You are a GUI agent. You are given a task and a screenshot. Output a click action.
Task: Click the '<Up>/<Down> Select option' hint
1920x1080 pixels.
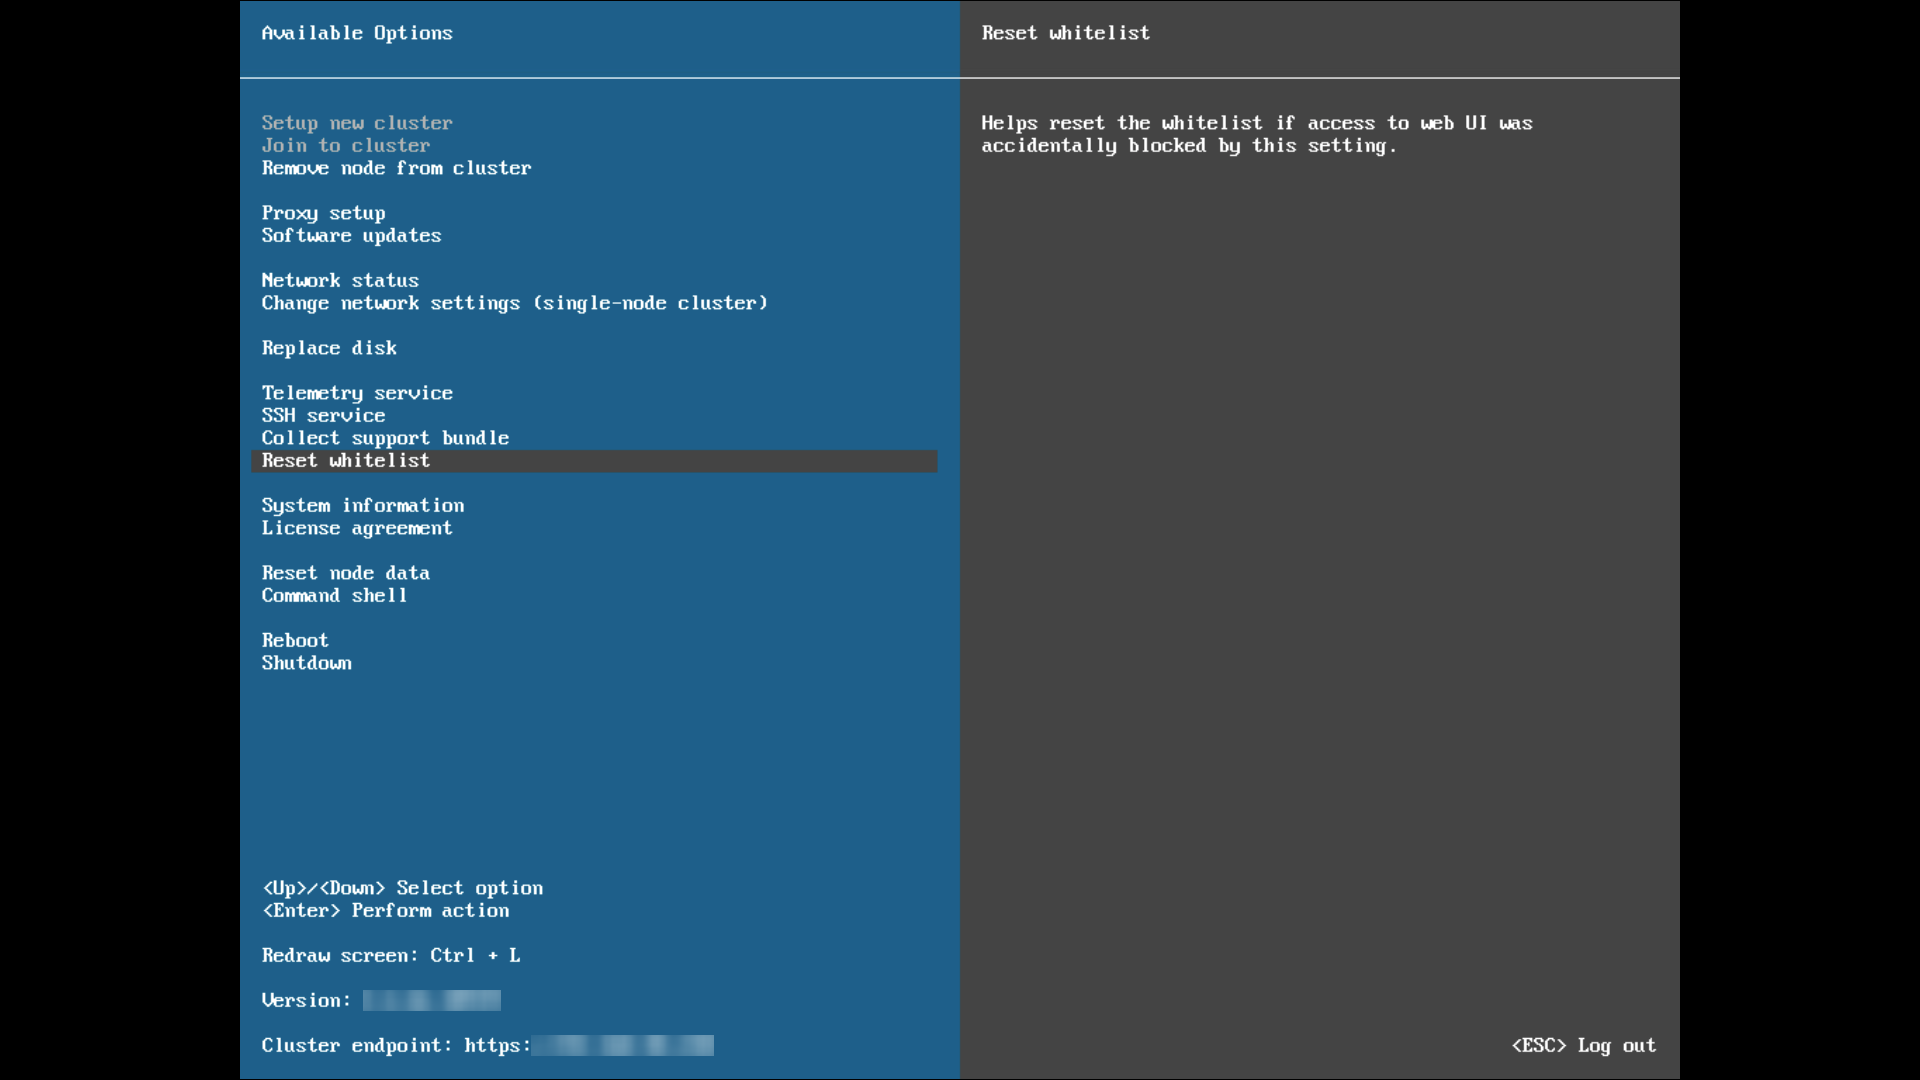(x=403, y=888)
